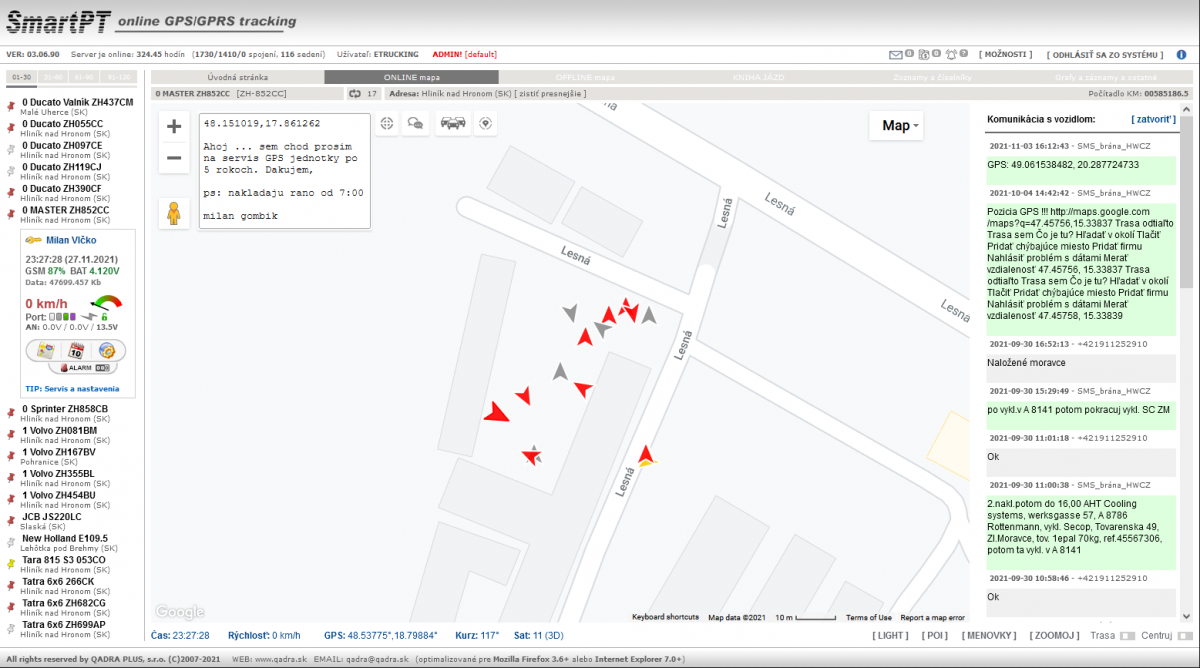Open the vehicle chat messages icon
This screenshot has height=668, width=1200.
[x=415, y=124]
